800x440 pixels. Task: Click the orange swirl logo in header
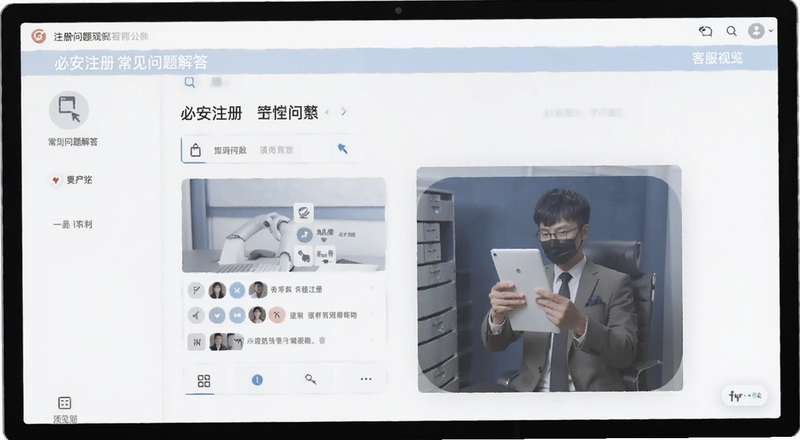pyautogui.click(x=38, y=36)
